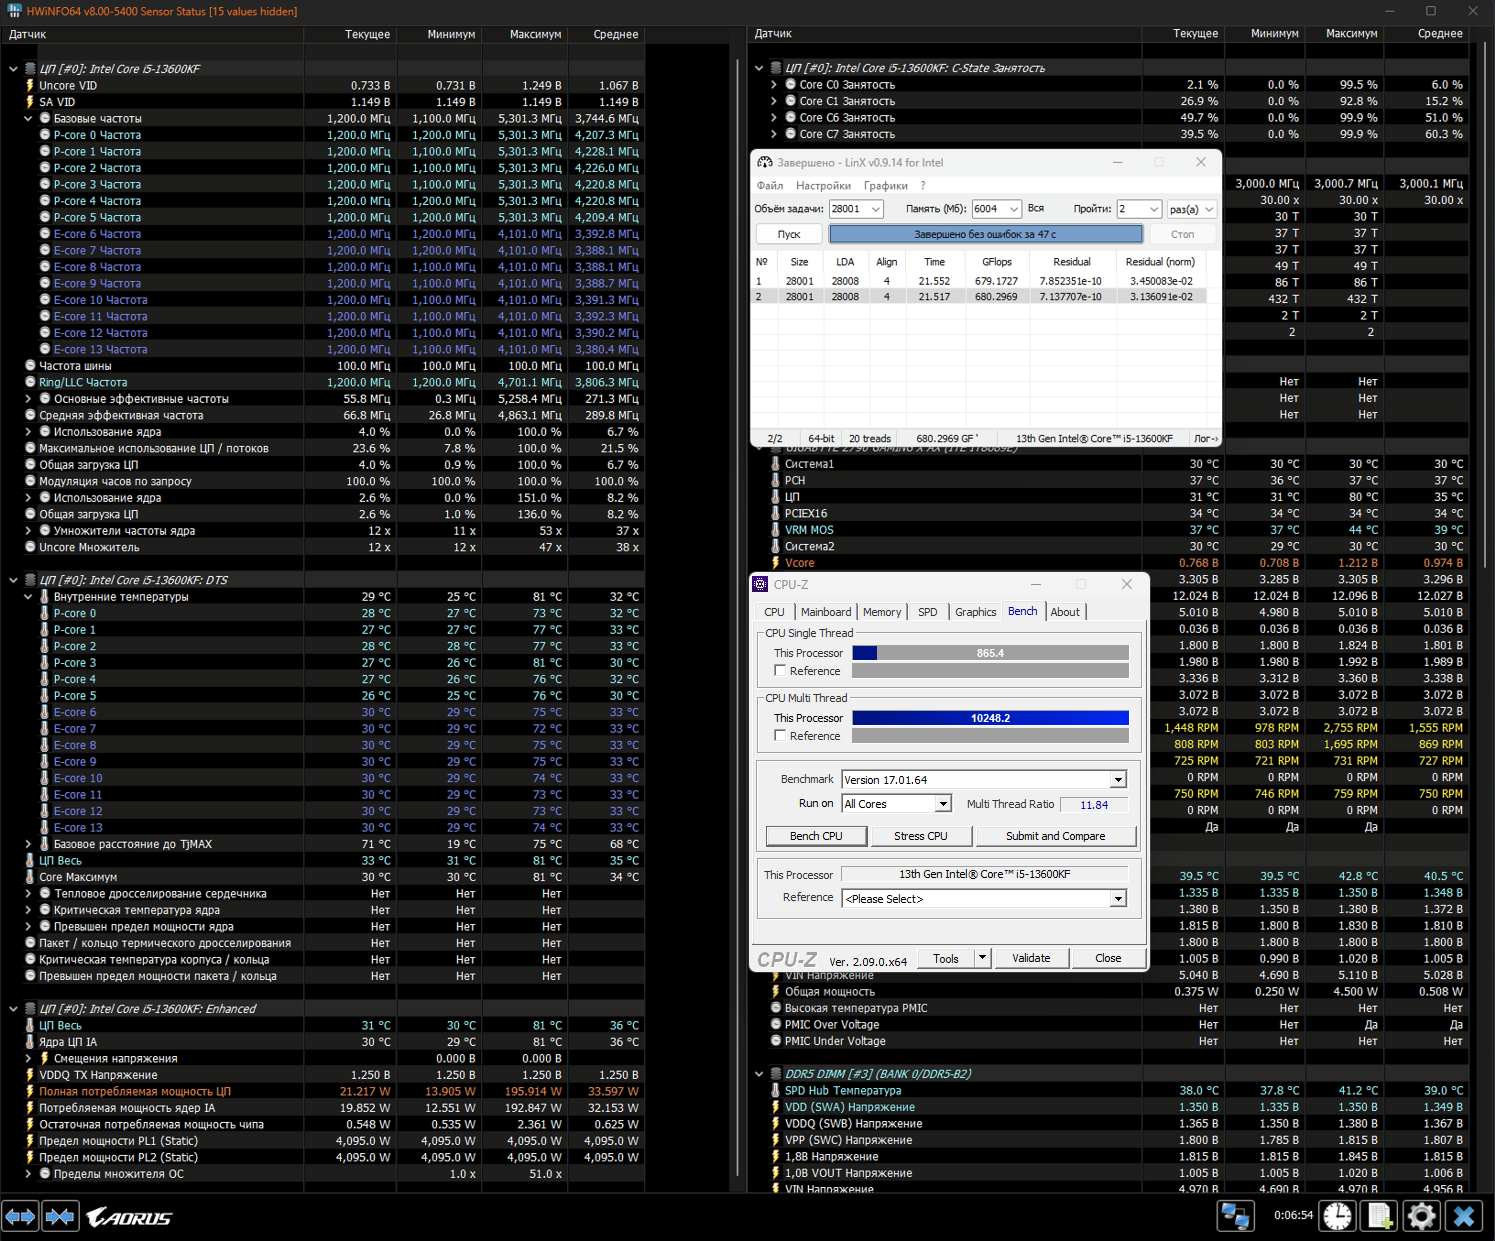Select LinX result row with 680.2969 GFlops
The image size is (1495, 1241).
[980, 297]
